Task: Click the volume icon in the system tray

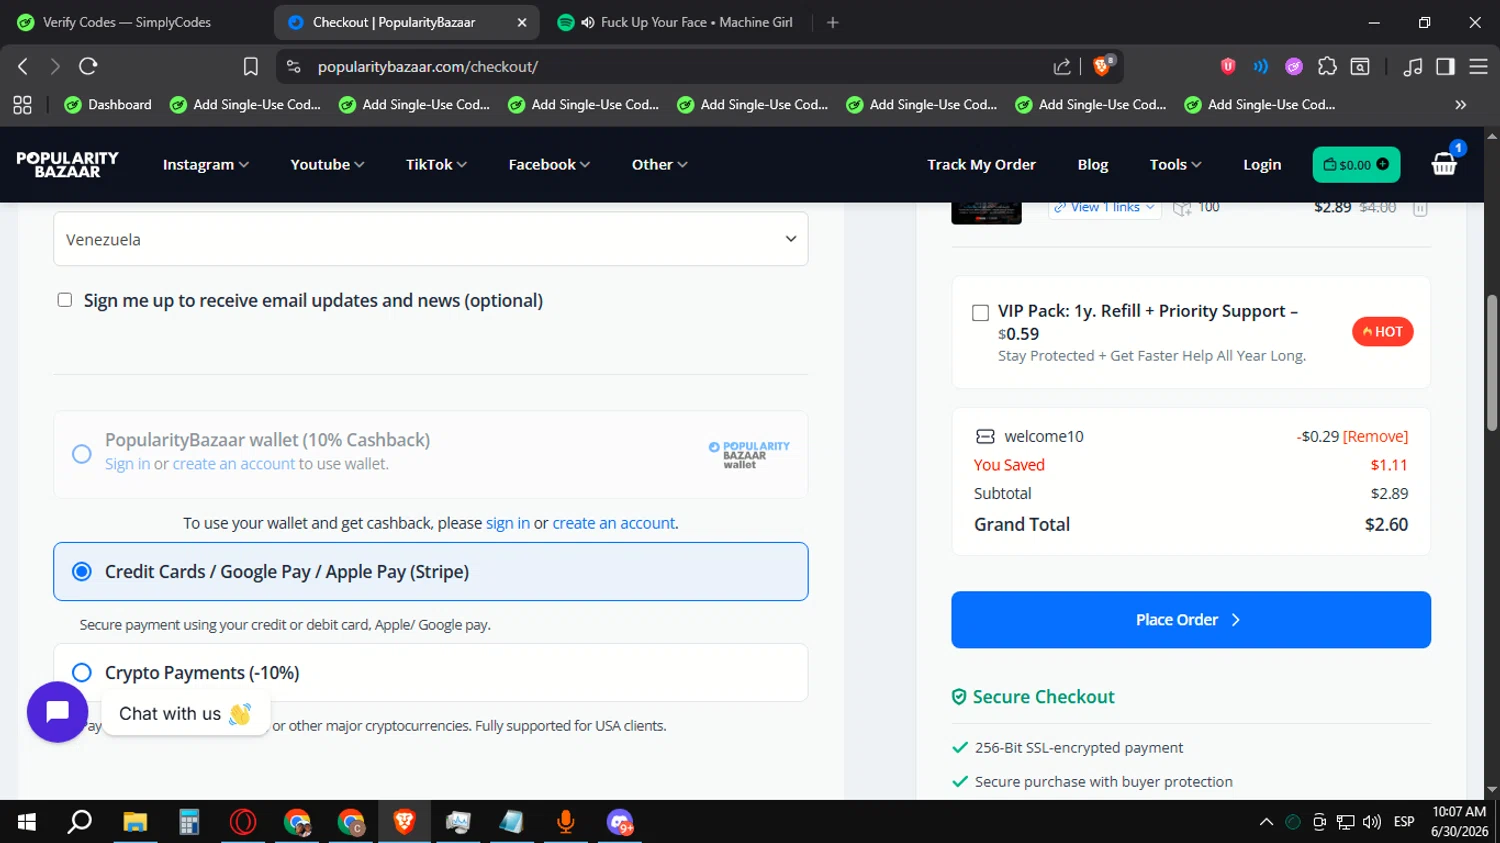Action: pyautogui.click(x=1372, y=822)
